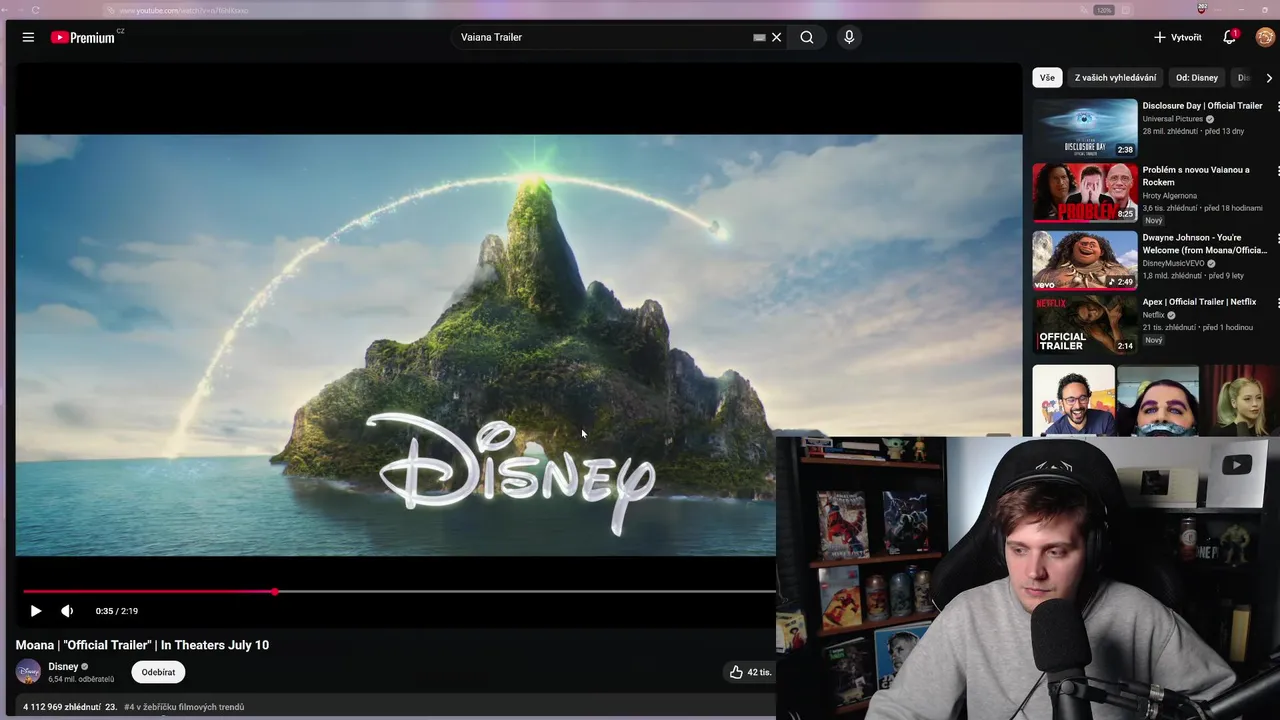Clear the search text with X
1280x720 pixels.
point(776,37)
